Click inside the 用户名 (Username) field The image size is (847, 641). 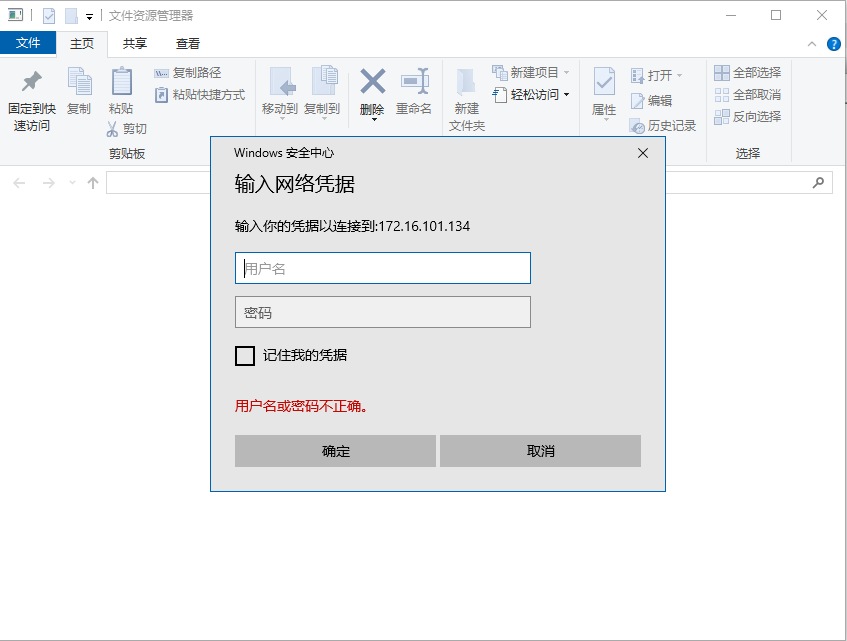point(383,268)
